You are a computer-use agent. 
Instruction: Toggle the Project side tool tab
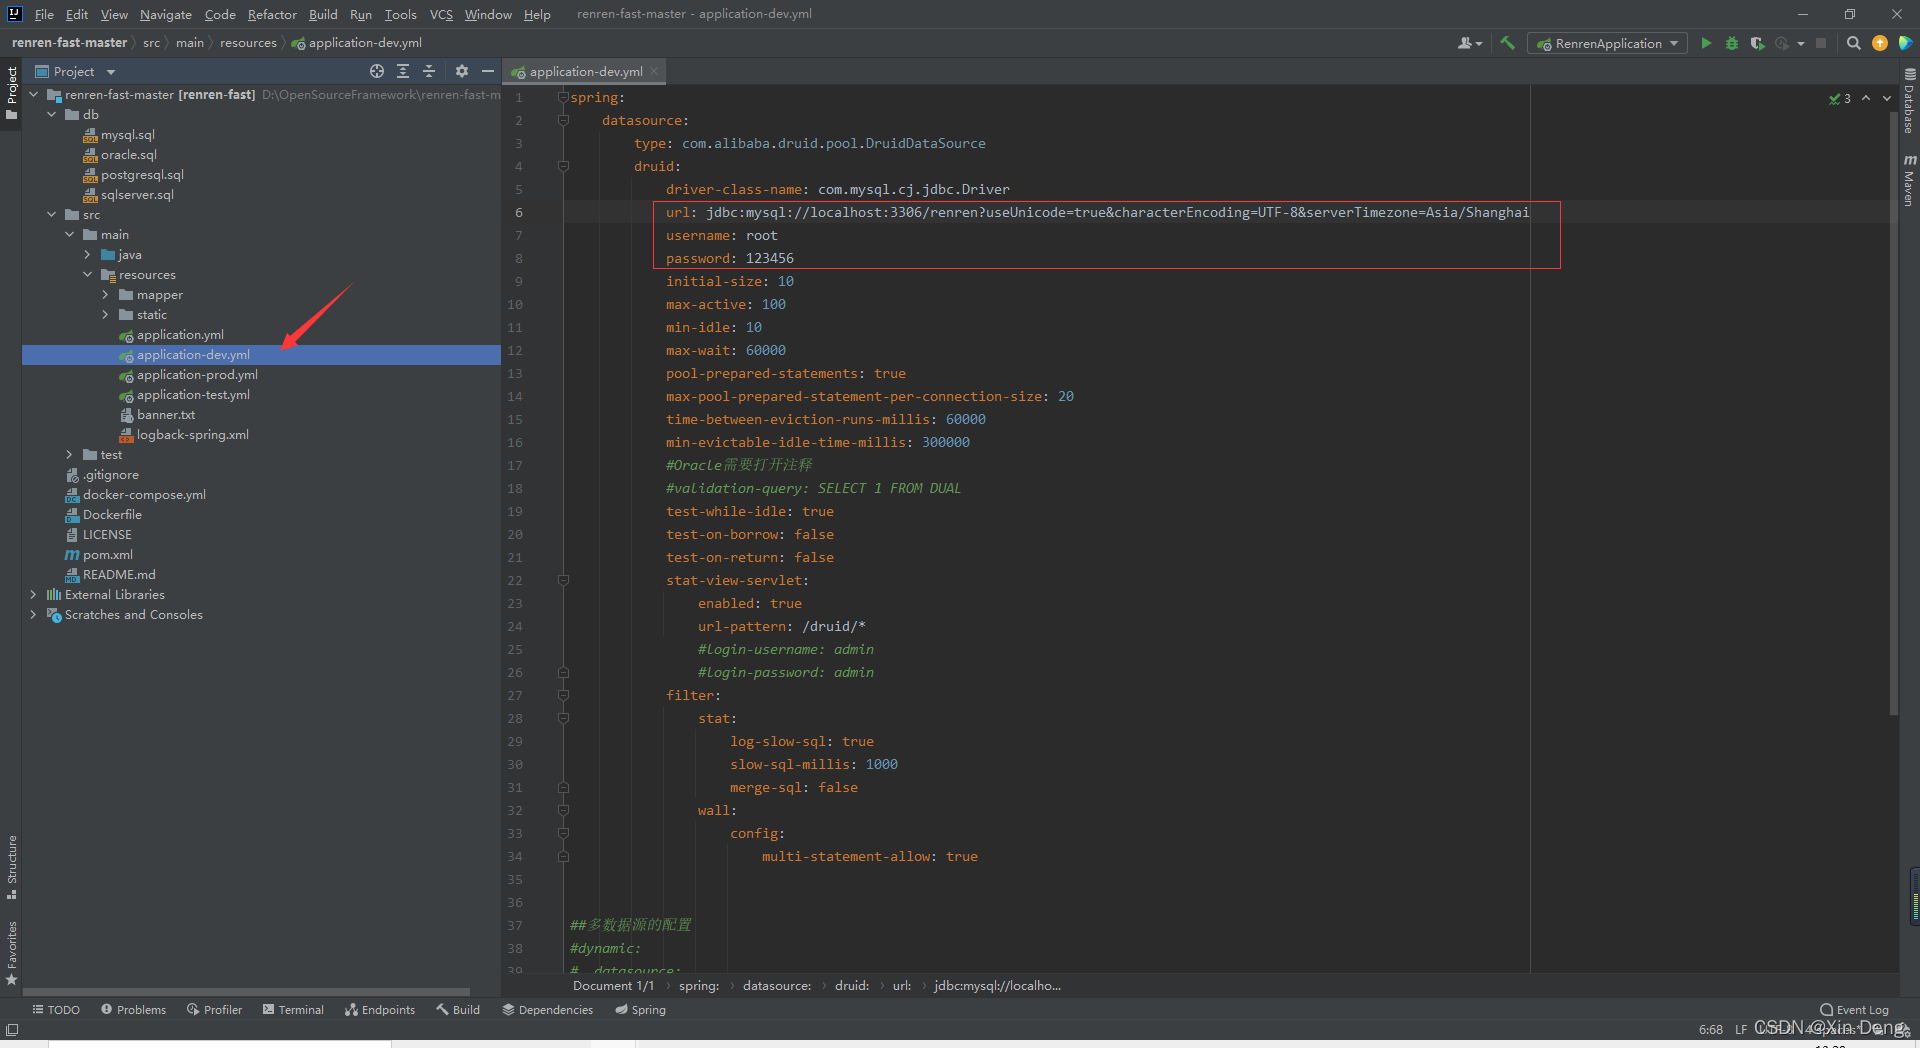click(x=12, y=92)
